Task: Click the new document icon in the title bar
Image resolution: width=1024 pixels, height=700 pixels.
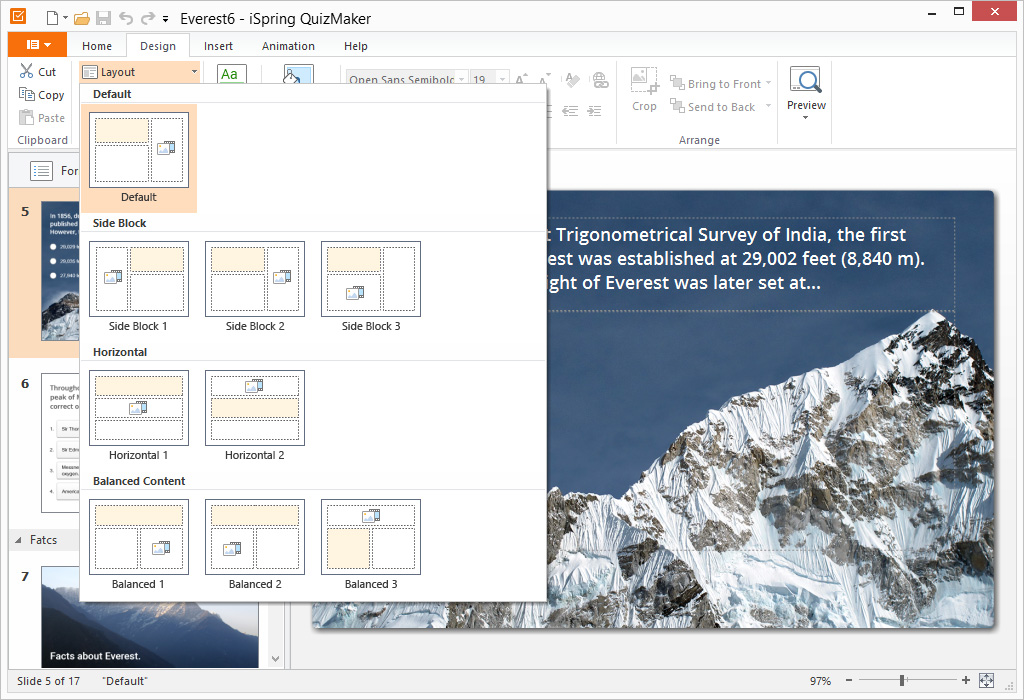Action: tap(53, 18)
